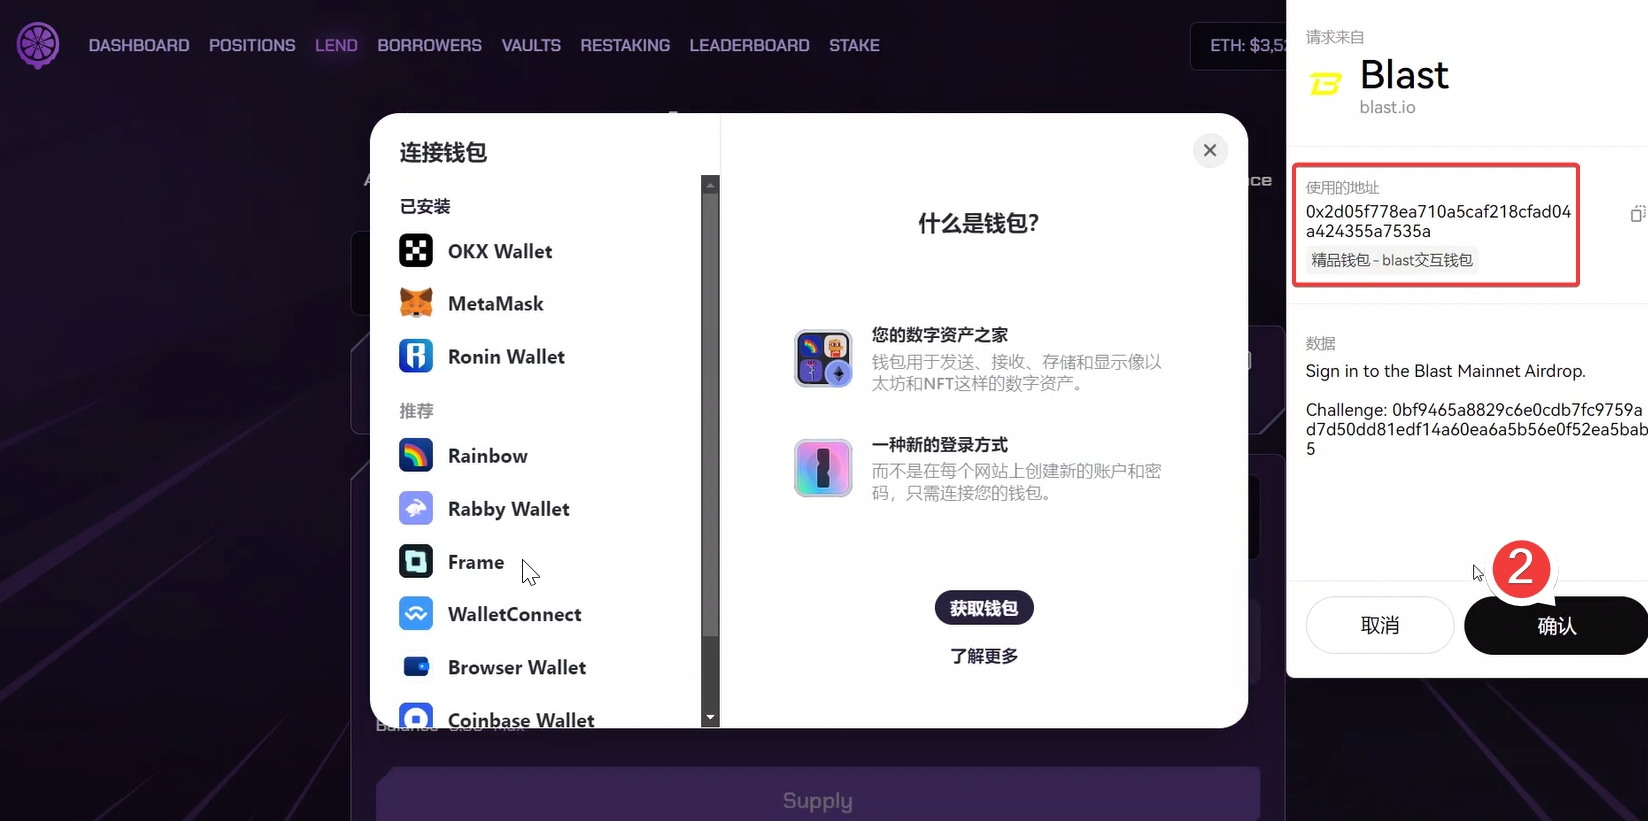
Task: Open the DASHBOARD tab
Action: click(x=139, y=46)
